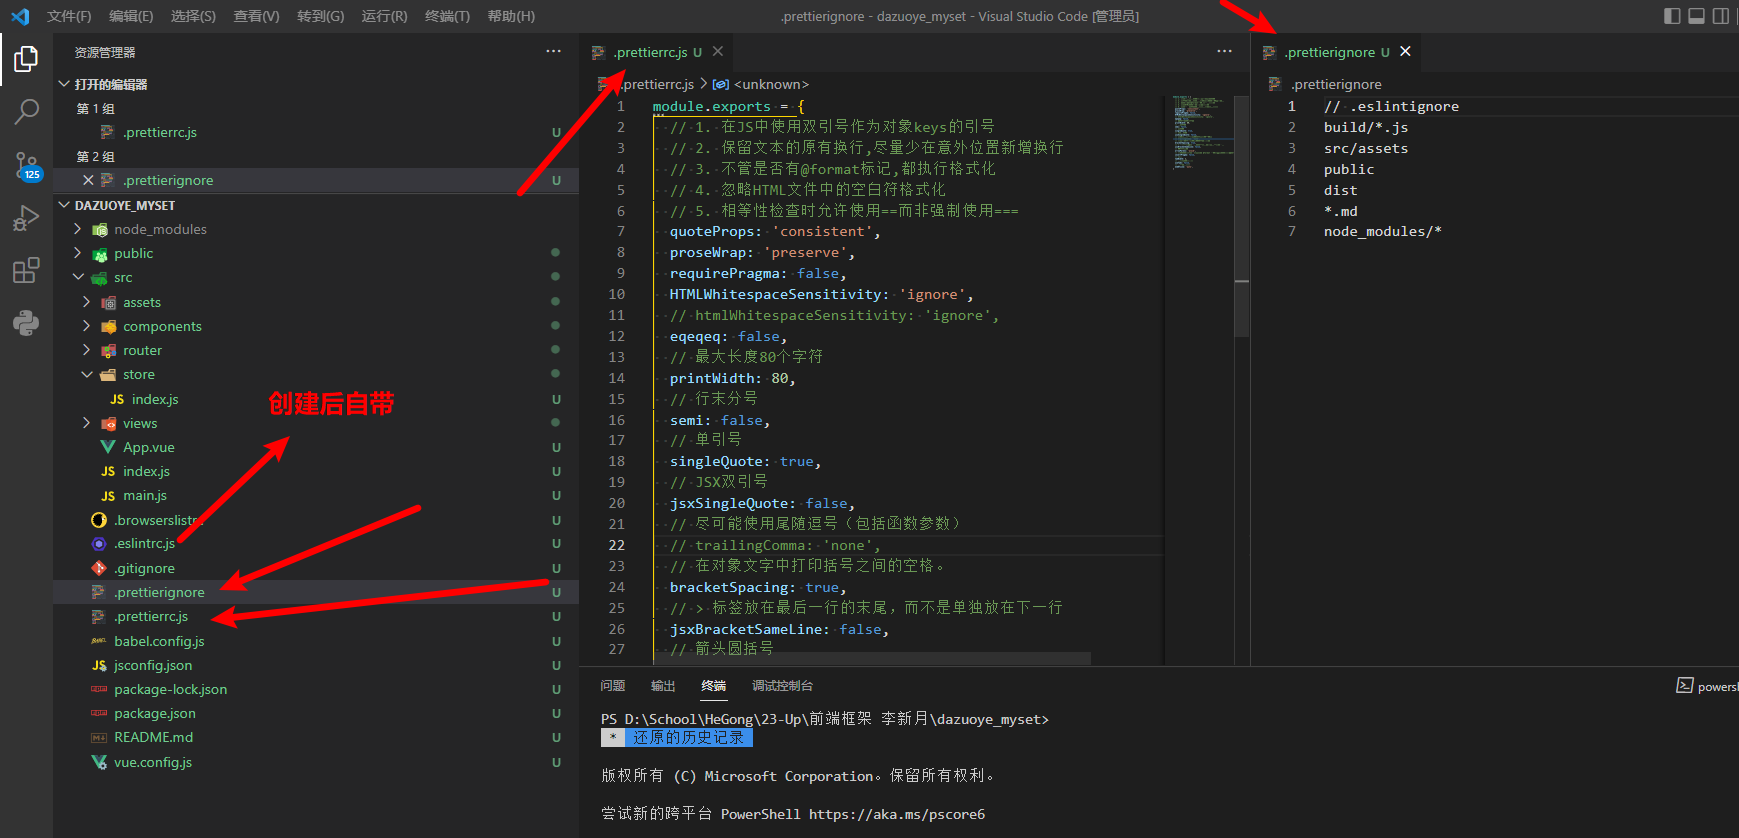
Task: Open the 转到(G) menu
Action: pos(320,16)
